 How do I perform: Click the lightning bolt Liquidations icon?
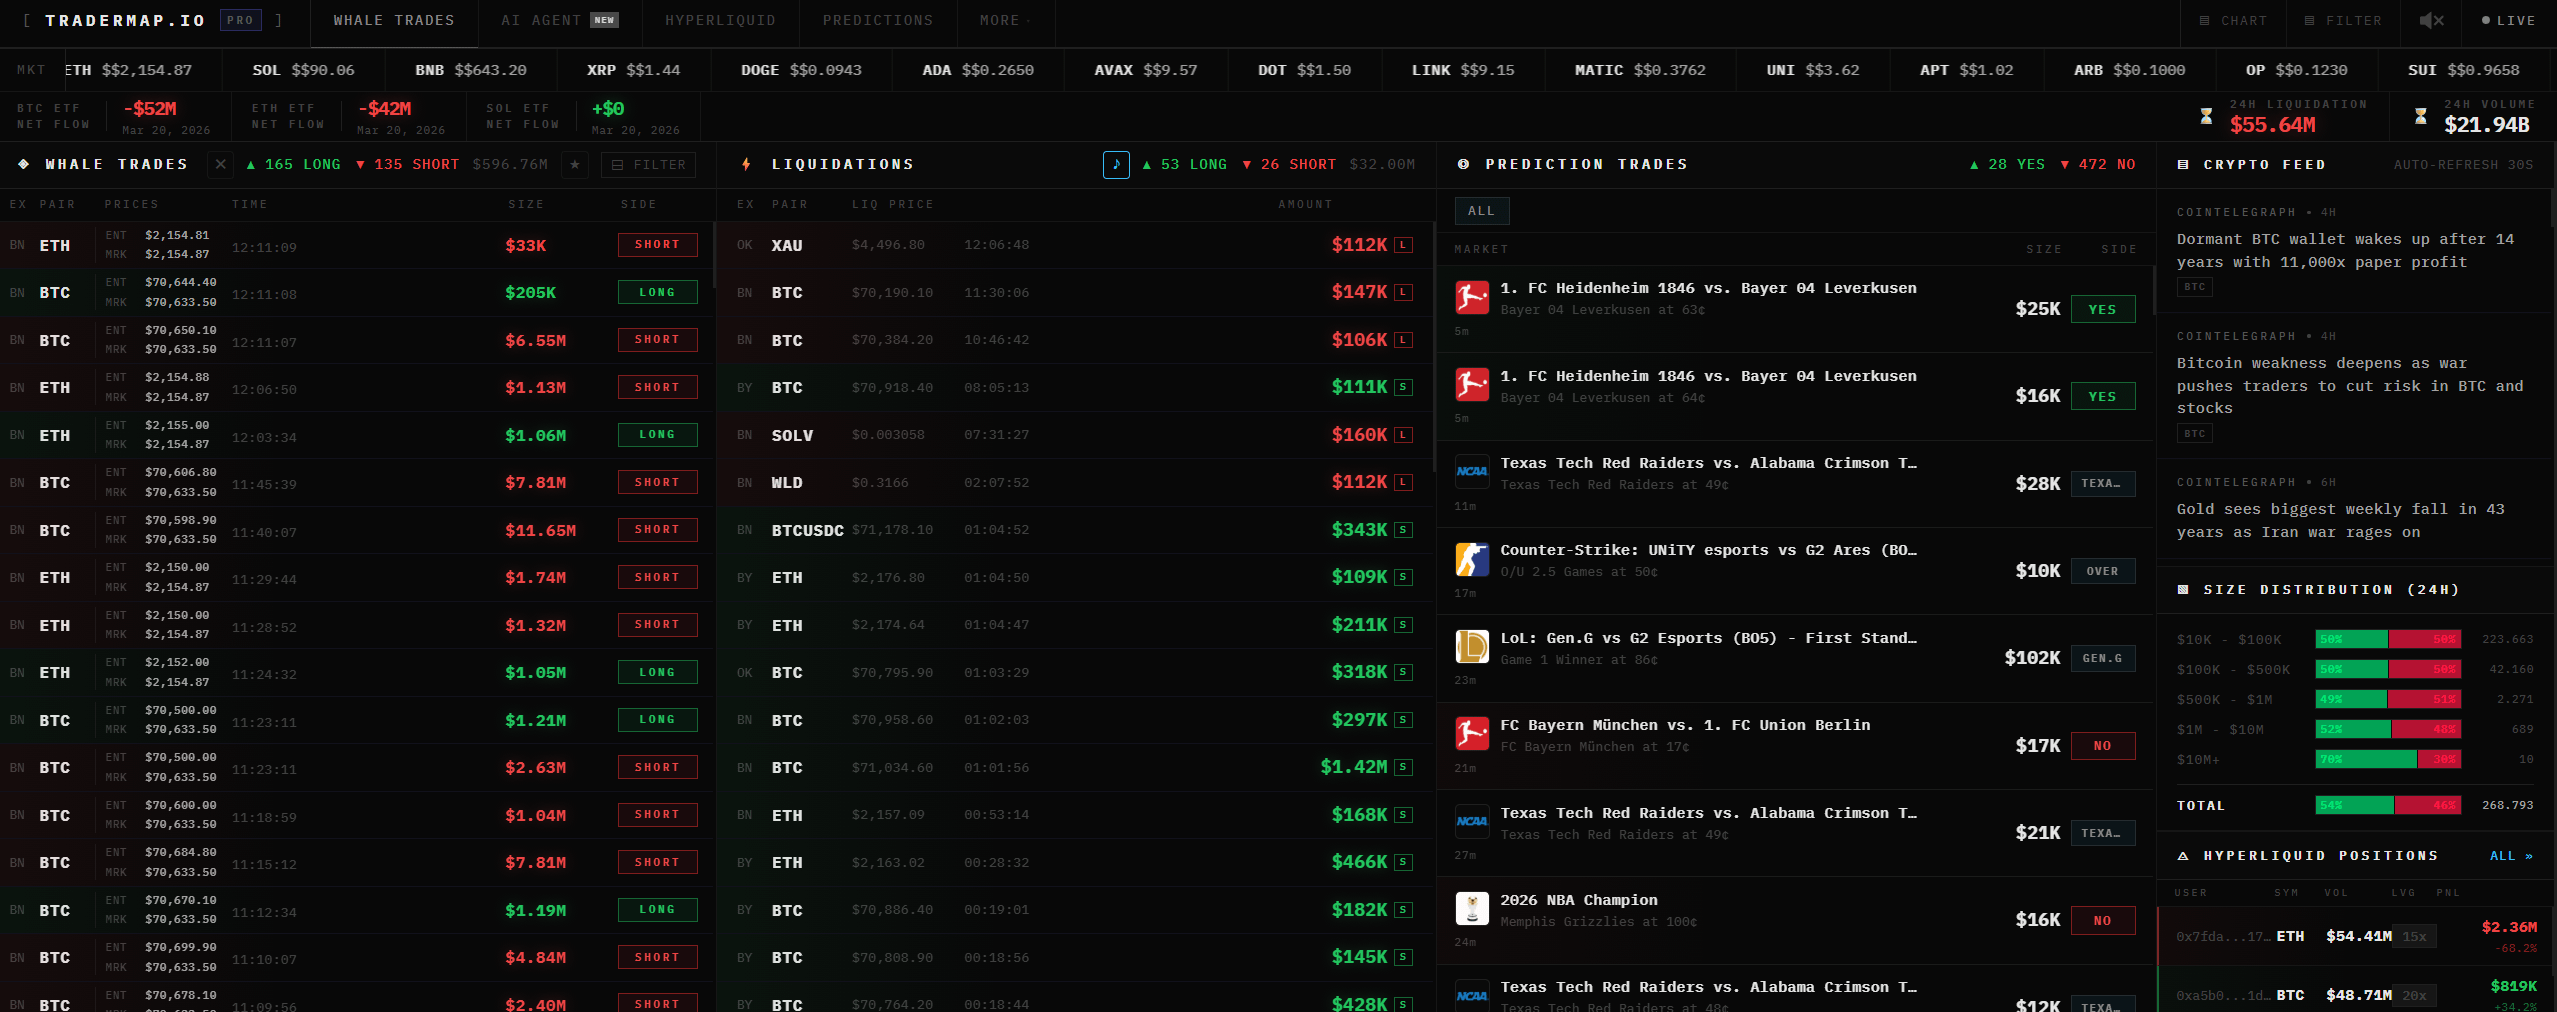point(746,165)
